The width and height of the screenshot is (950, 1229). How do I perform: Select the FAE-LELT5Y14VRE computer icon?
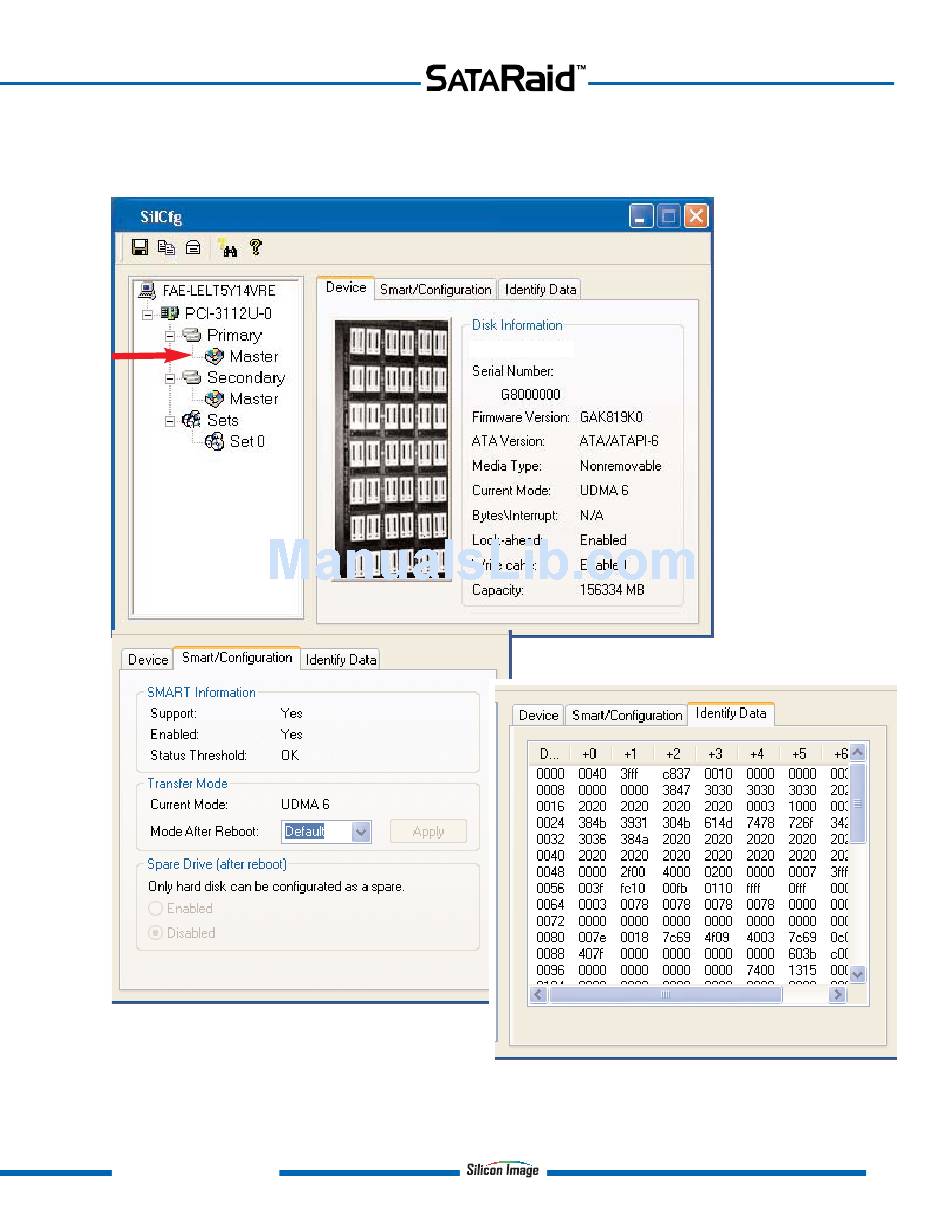click(x=148, y=290)
